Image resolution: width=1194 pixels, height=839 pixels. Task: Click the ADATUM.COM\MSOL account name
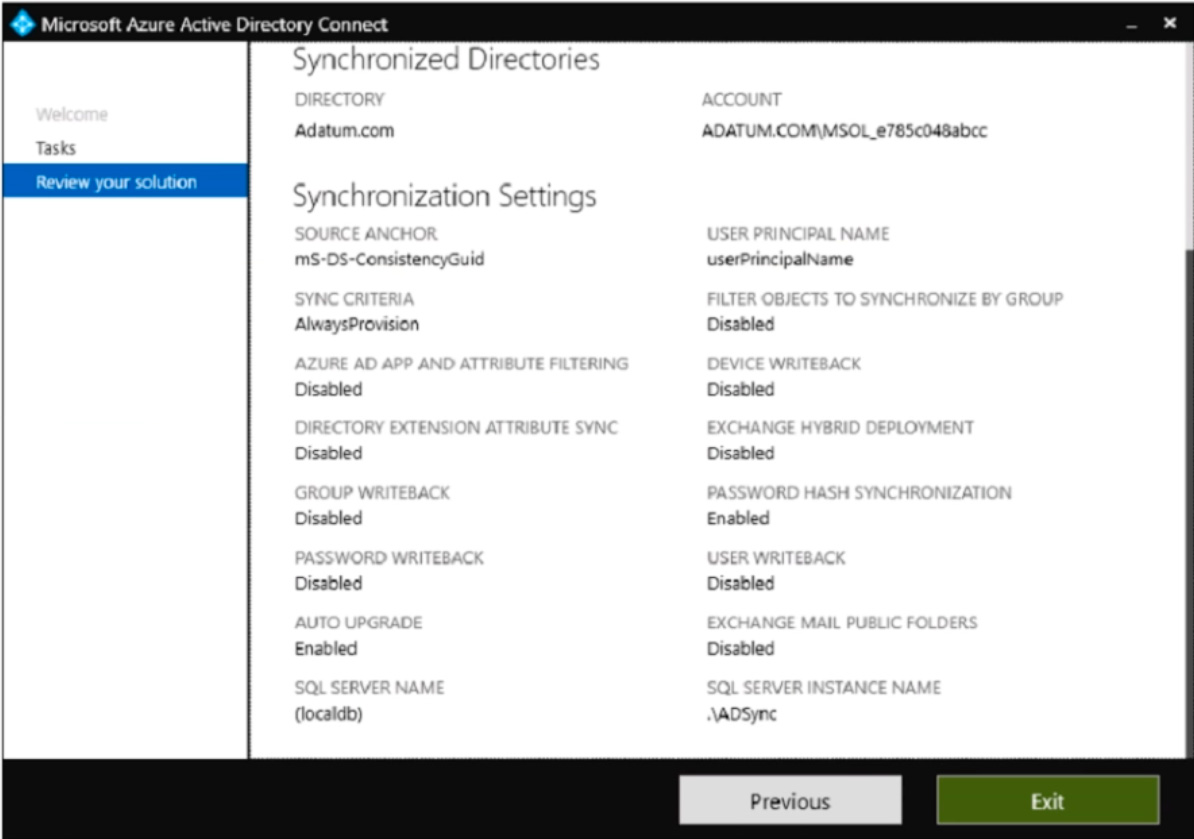pos(844,131)
